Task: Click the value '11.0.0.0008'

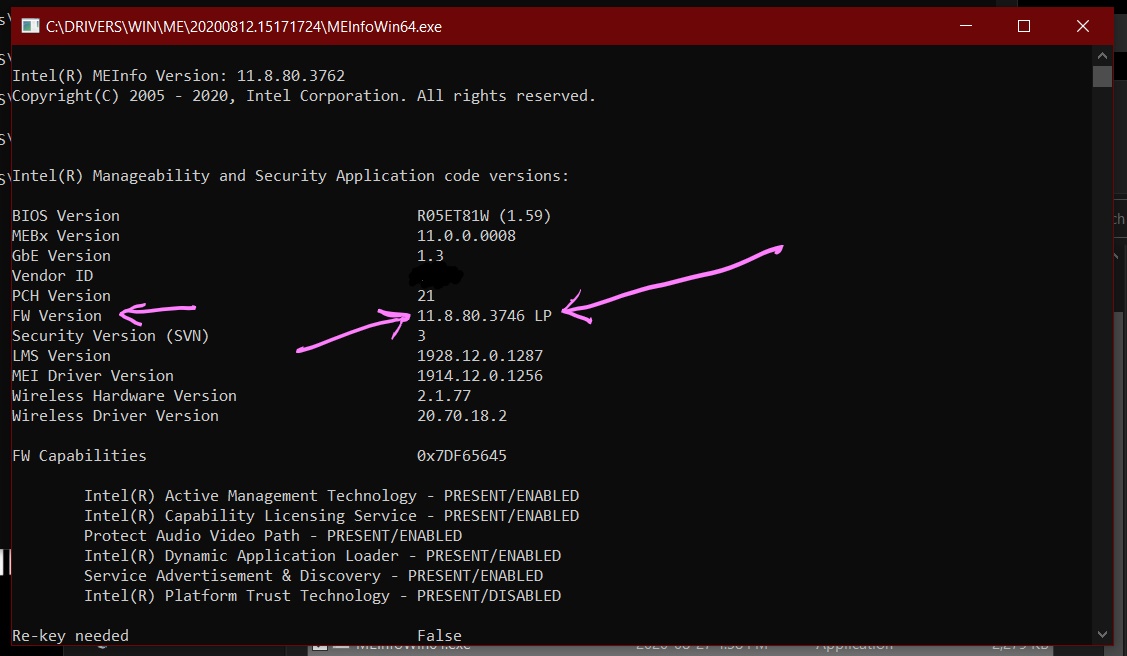Action: point(466,236)
